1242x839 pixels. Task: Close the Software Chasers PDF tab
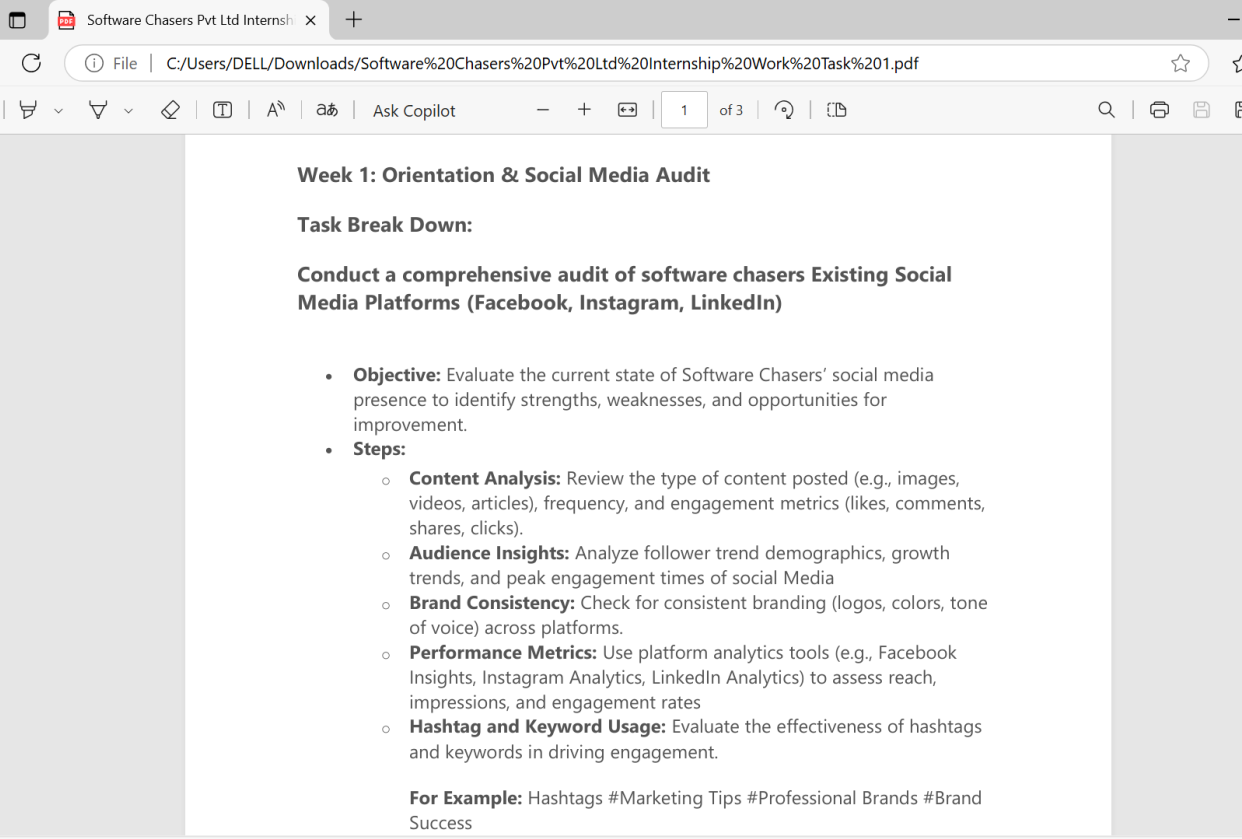[x=311, y=20]
